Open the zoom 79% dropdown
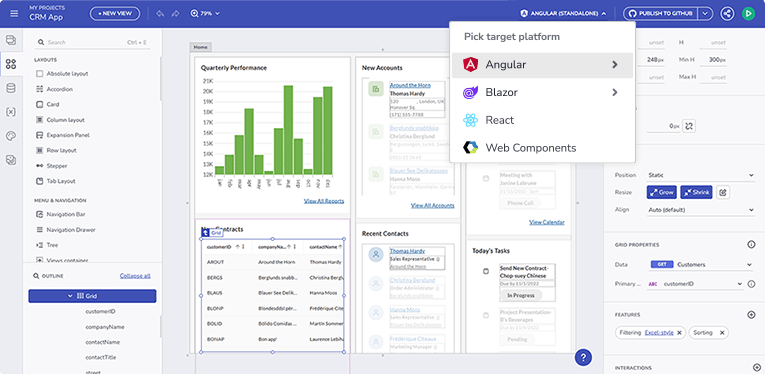Viewport: 768px width, 376px height. [x=205, y=13]
